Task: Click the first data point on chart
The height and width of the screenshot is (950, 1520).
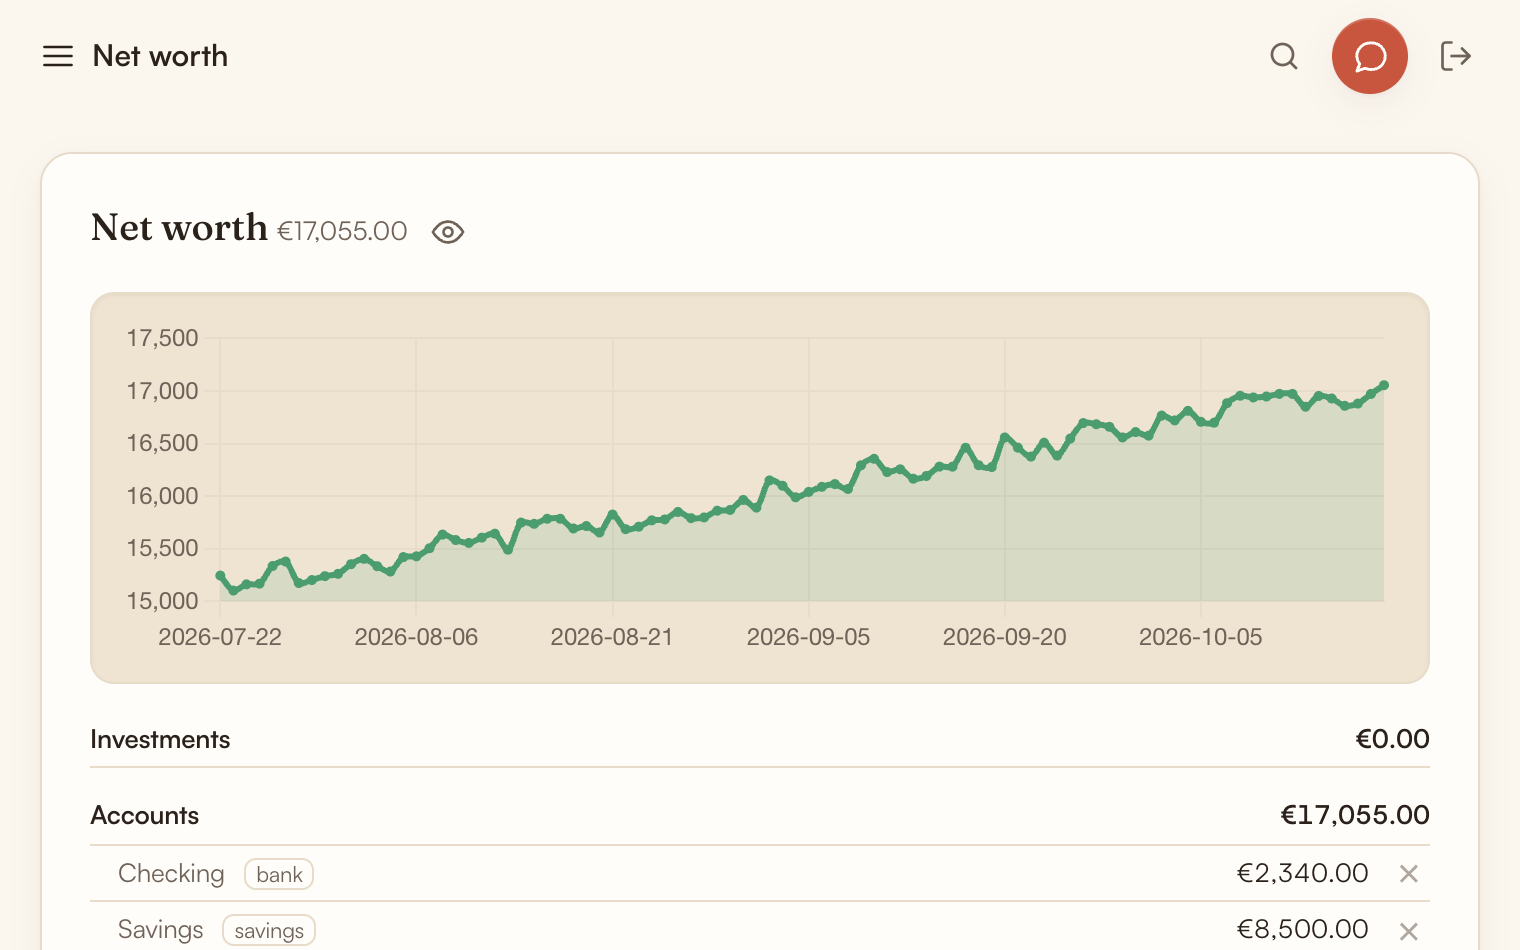Action: [220, 576]
